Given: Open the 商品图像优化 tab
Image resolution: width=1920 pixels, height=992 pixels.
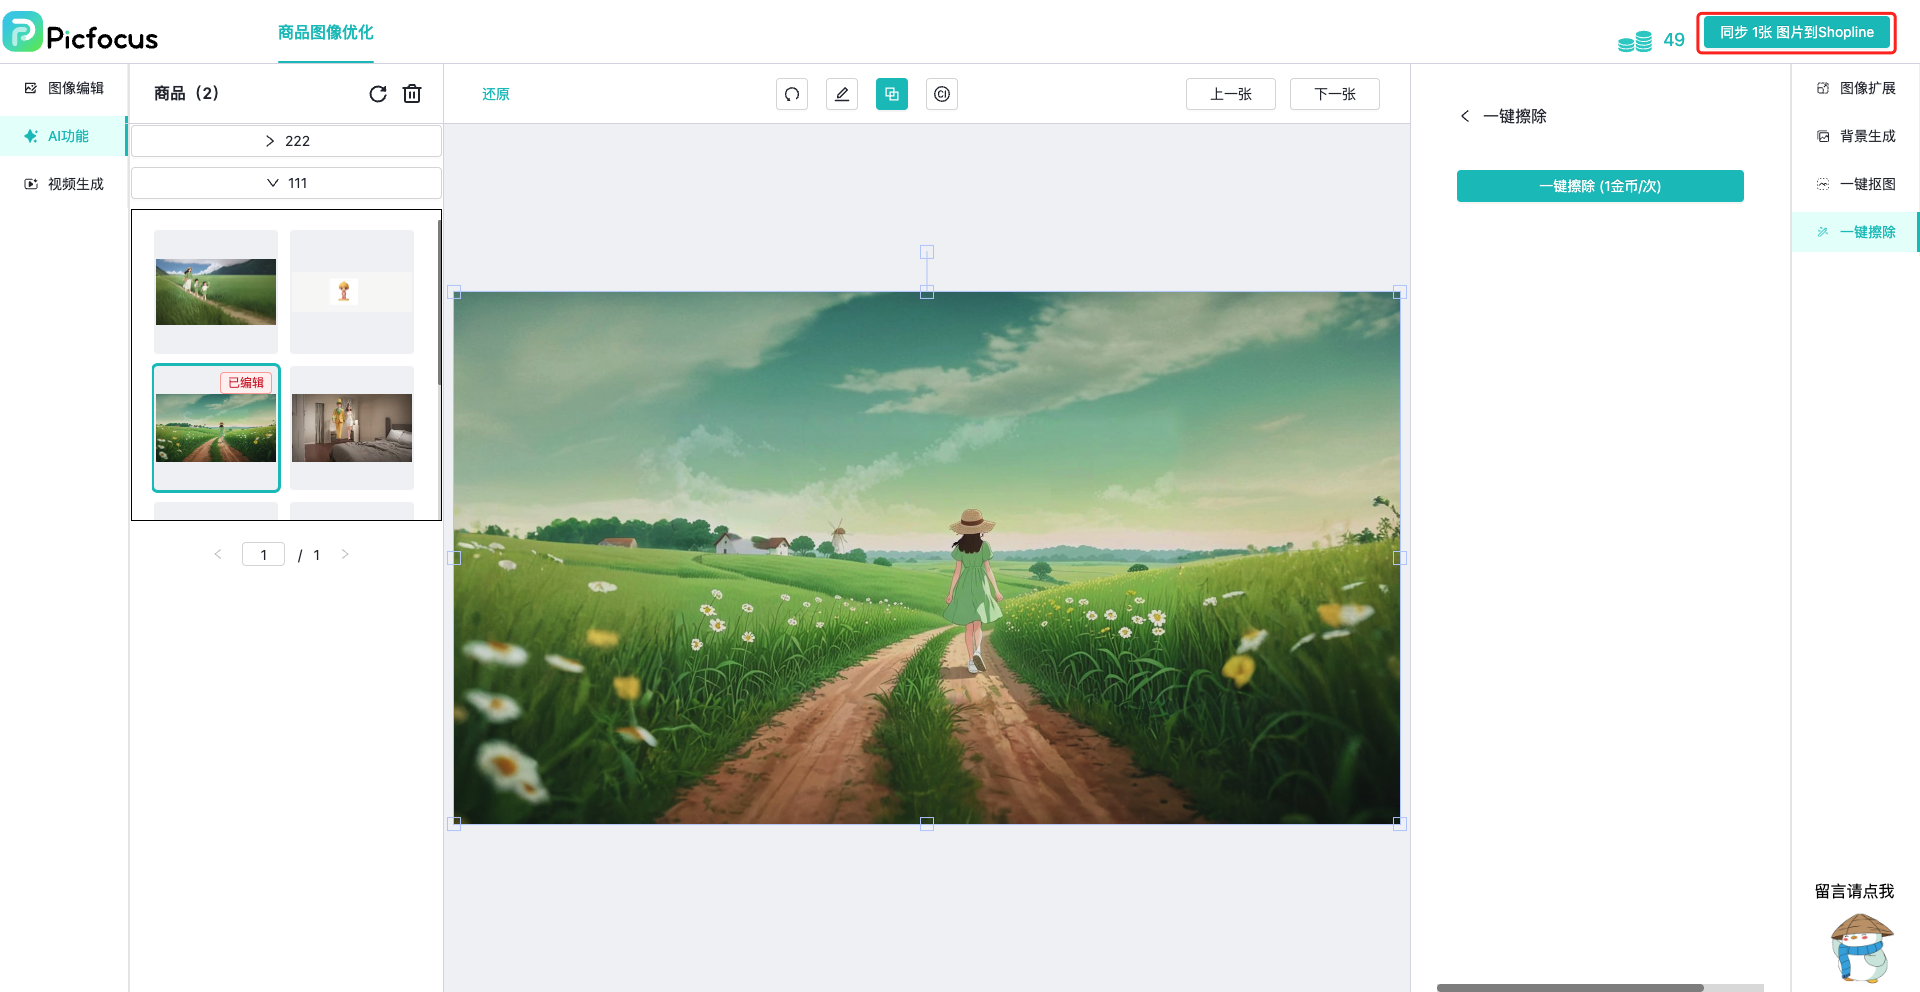Looking at the screenshot, I should (x=325, y=32).
